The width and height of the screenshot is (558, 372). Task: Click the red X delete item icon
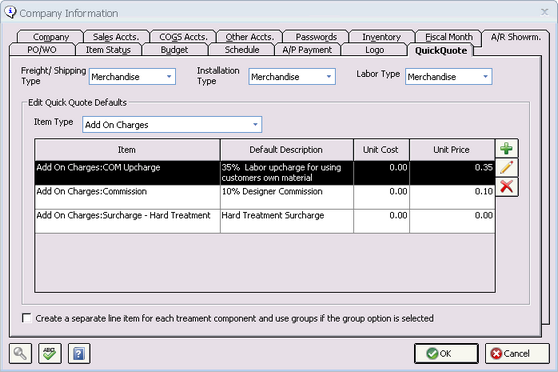pyautogui.click(x=506, y=187)
